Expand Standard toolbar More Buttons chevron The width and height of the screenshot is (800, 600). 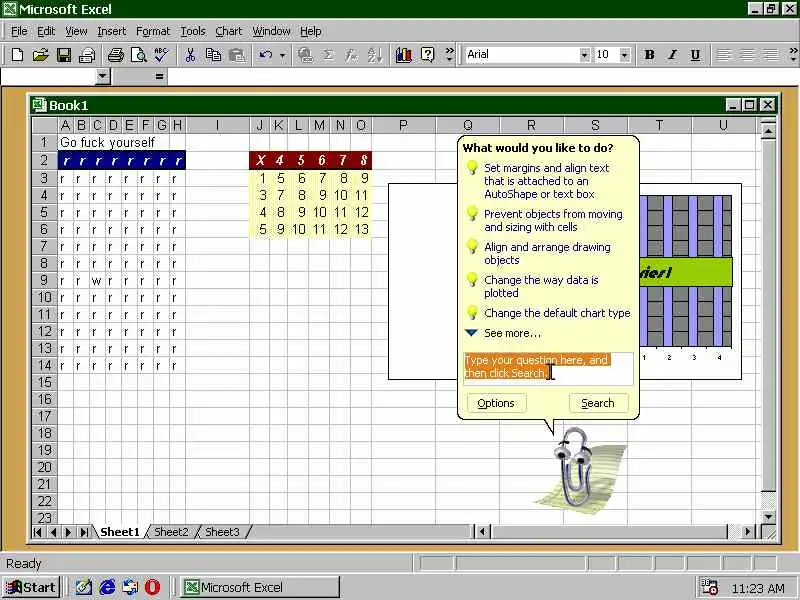tap(449, 55)
